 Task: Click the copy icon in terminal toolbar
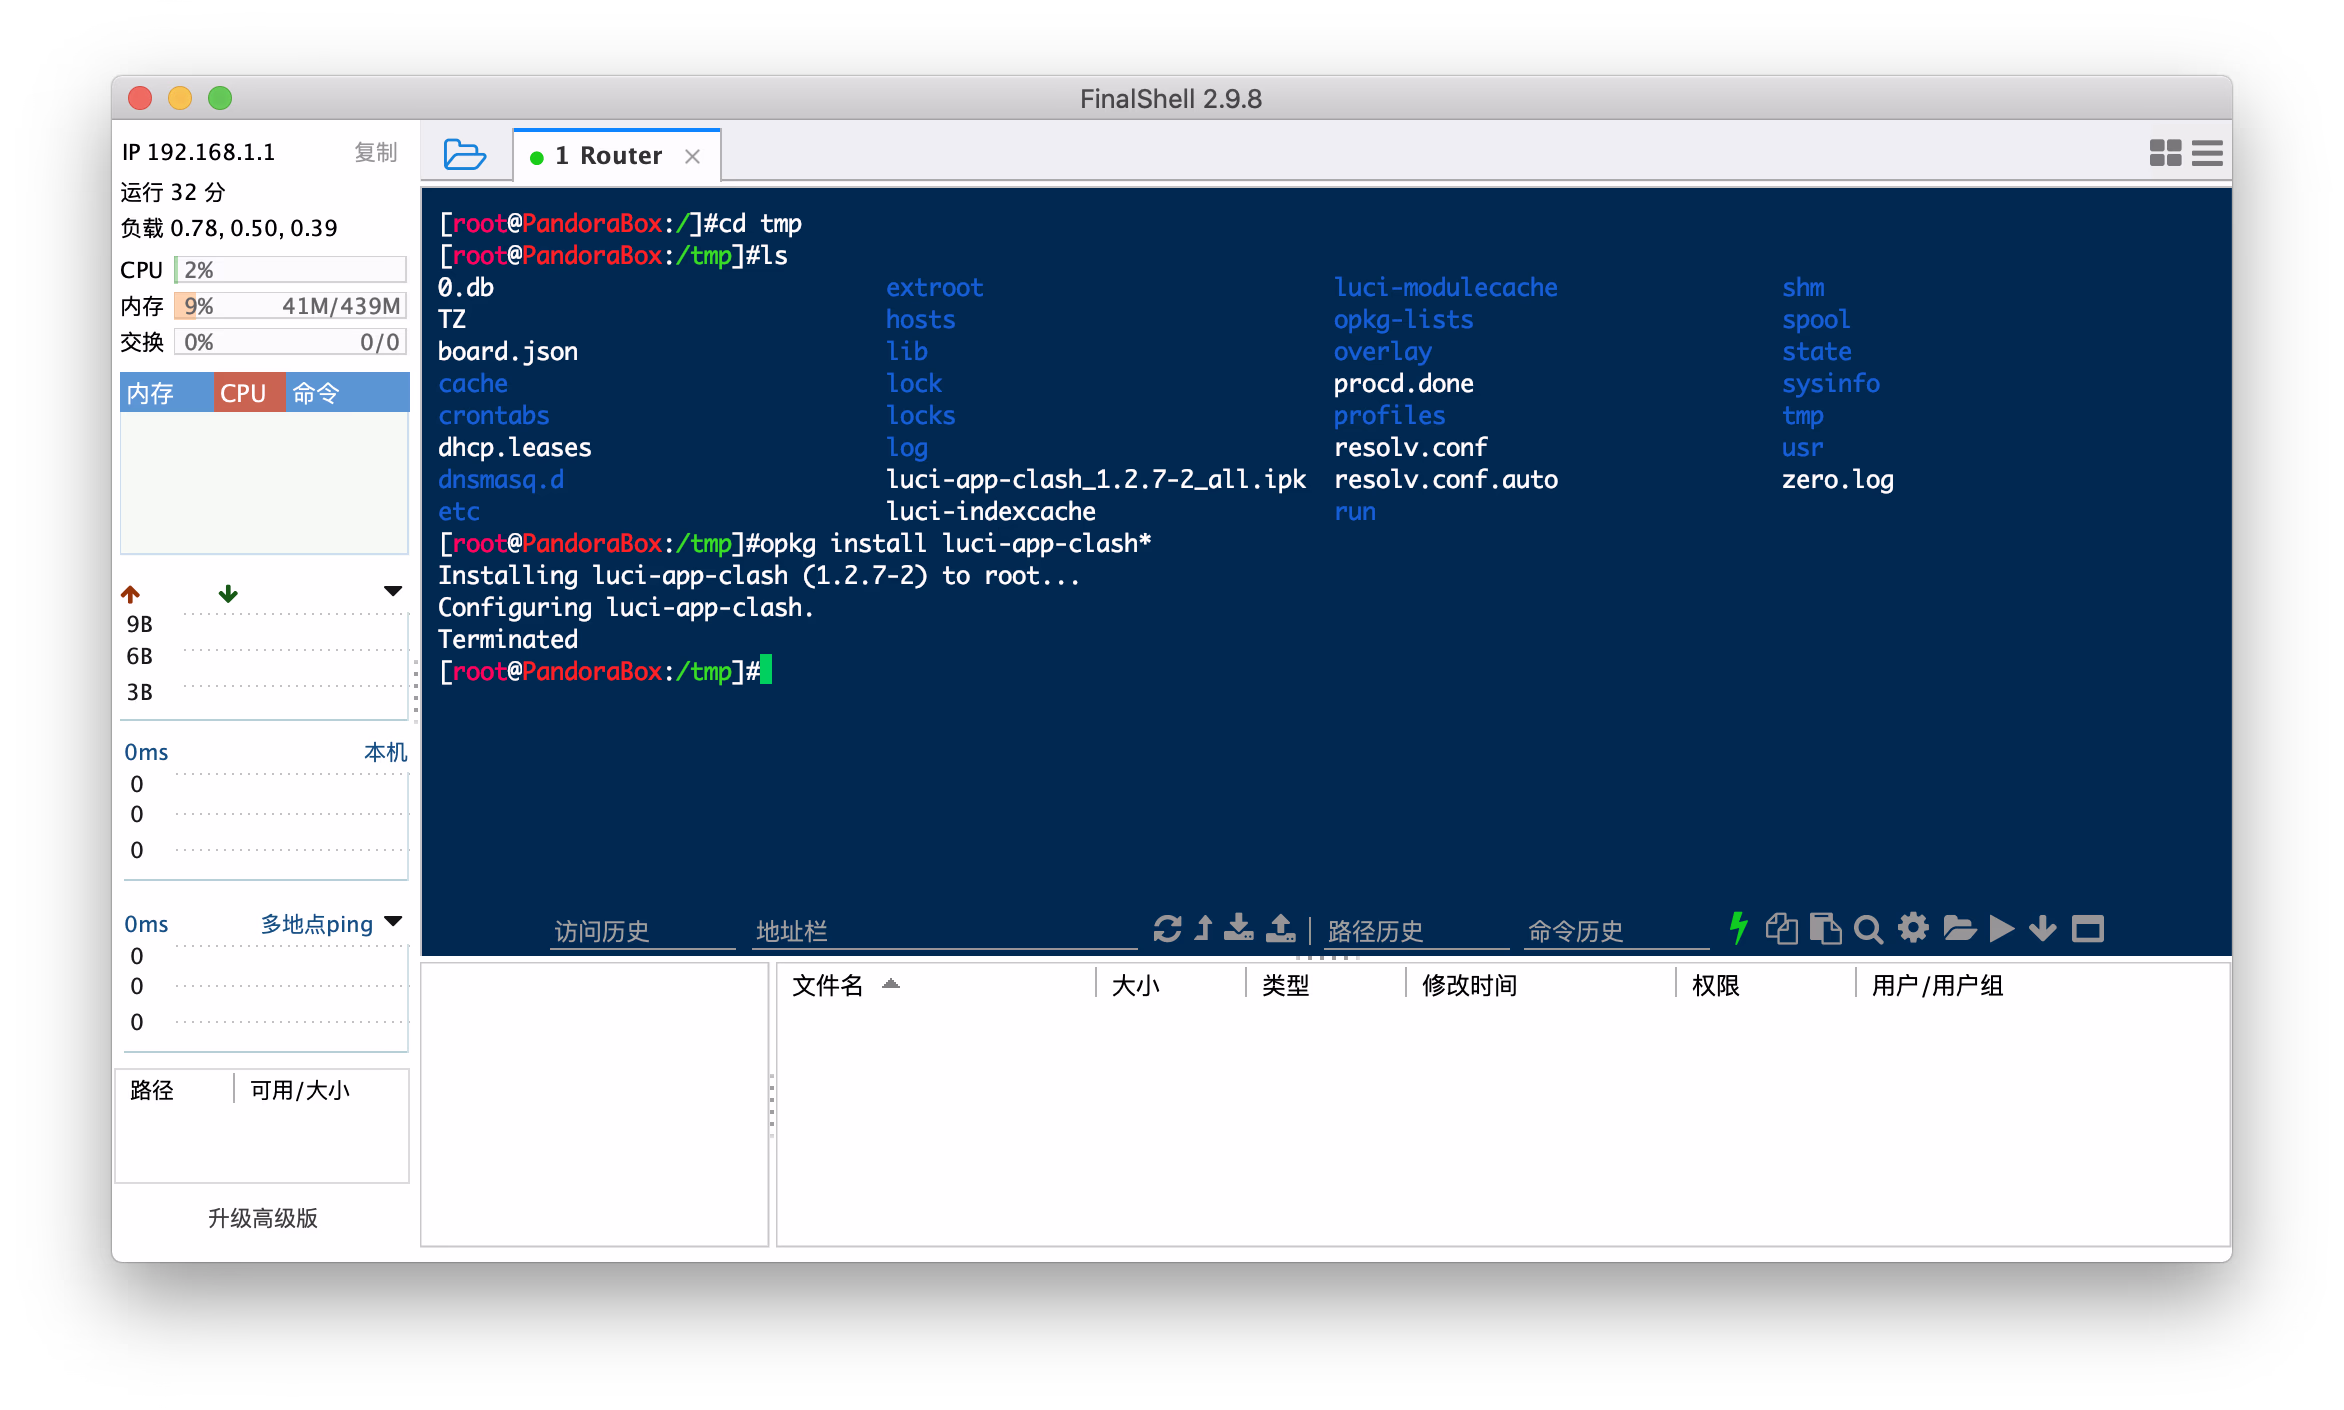(x=1781, y=929)
